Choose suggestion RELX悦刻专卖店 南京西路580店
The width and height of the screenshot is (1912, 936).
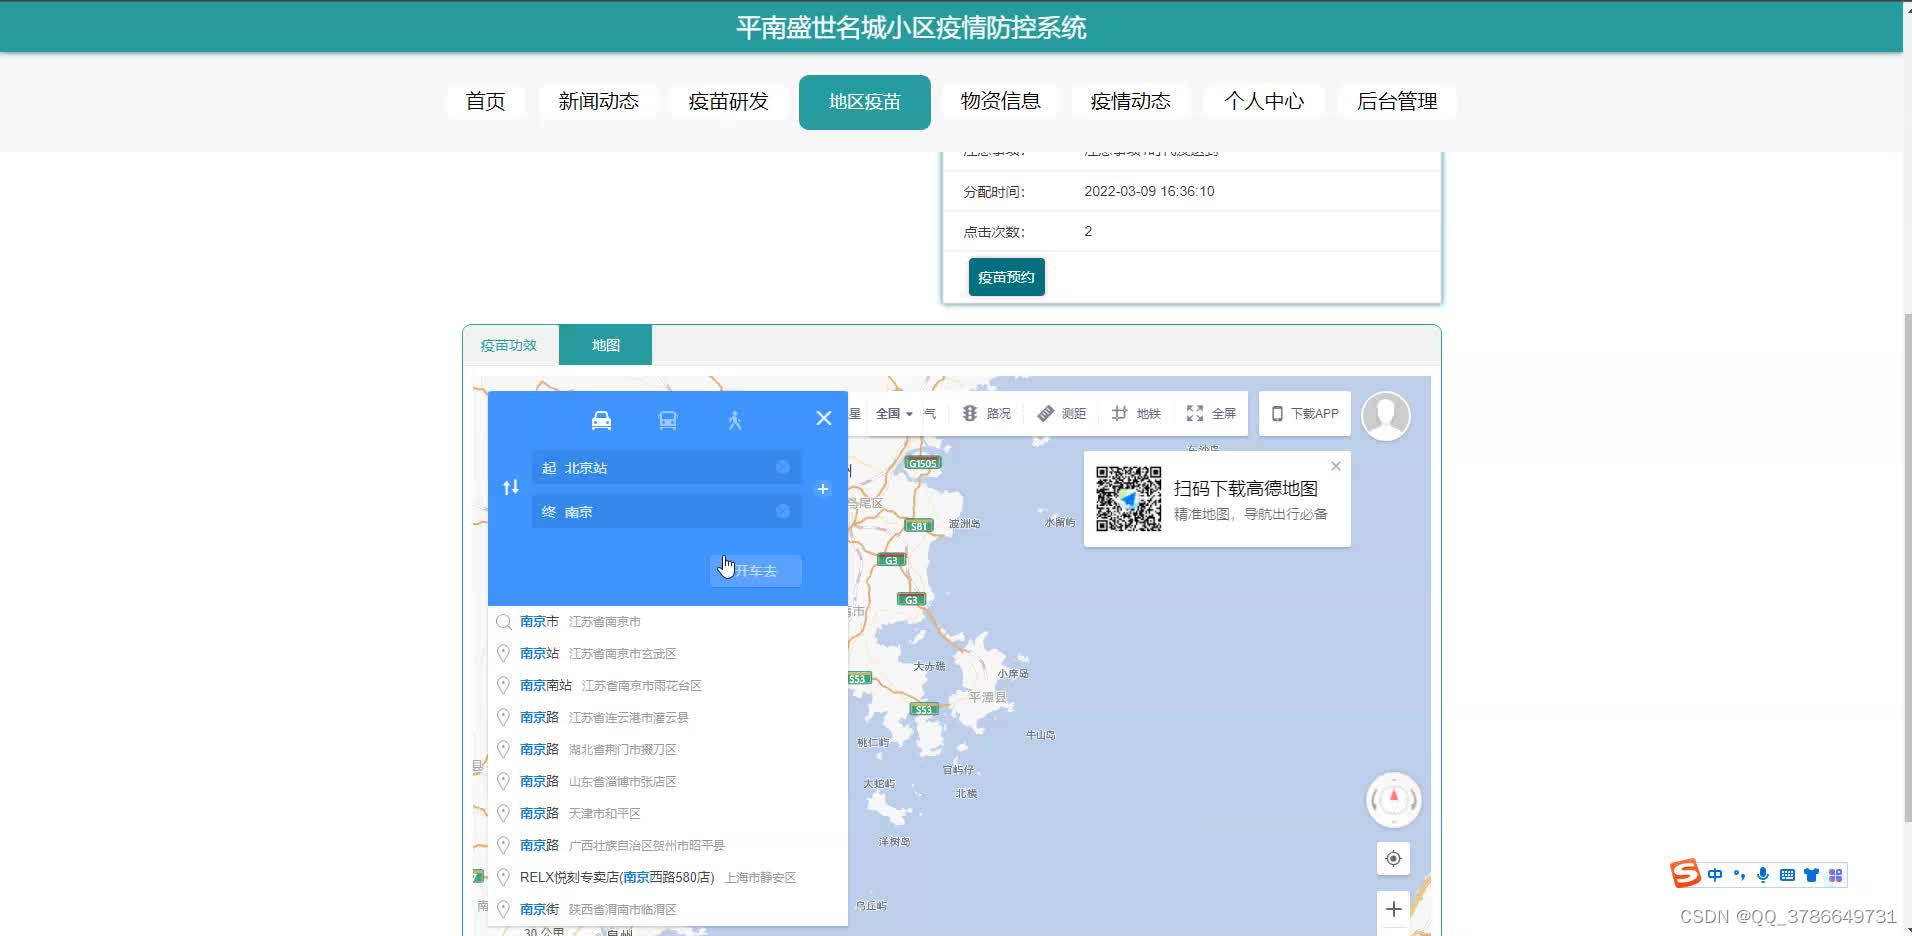point(668,877)
